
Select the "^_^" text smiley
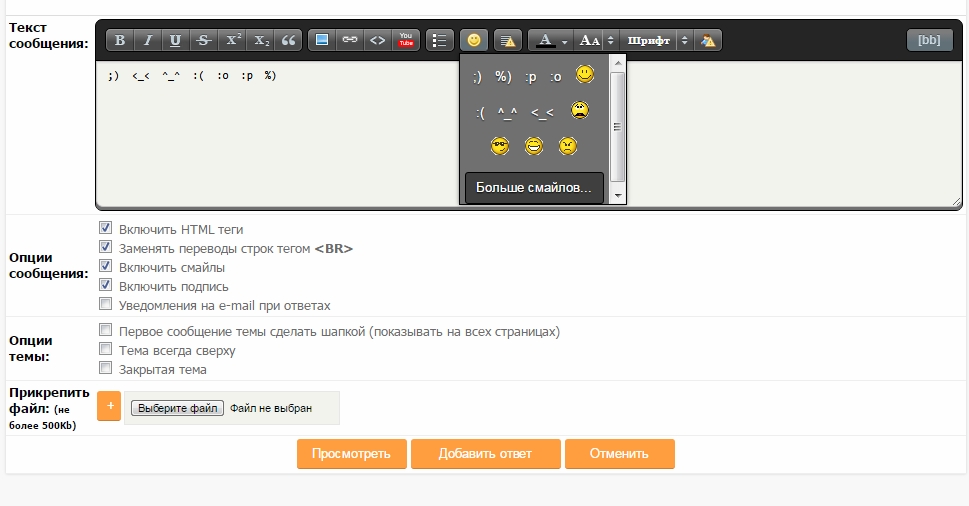[x=506, y=113]
